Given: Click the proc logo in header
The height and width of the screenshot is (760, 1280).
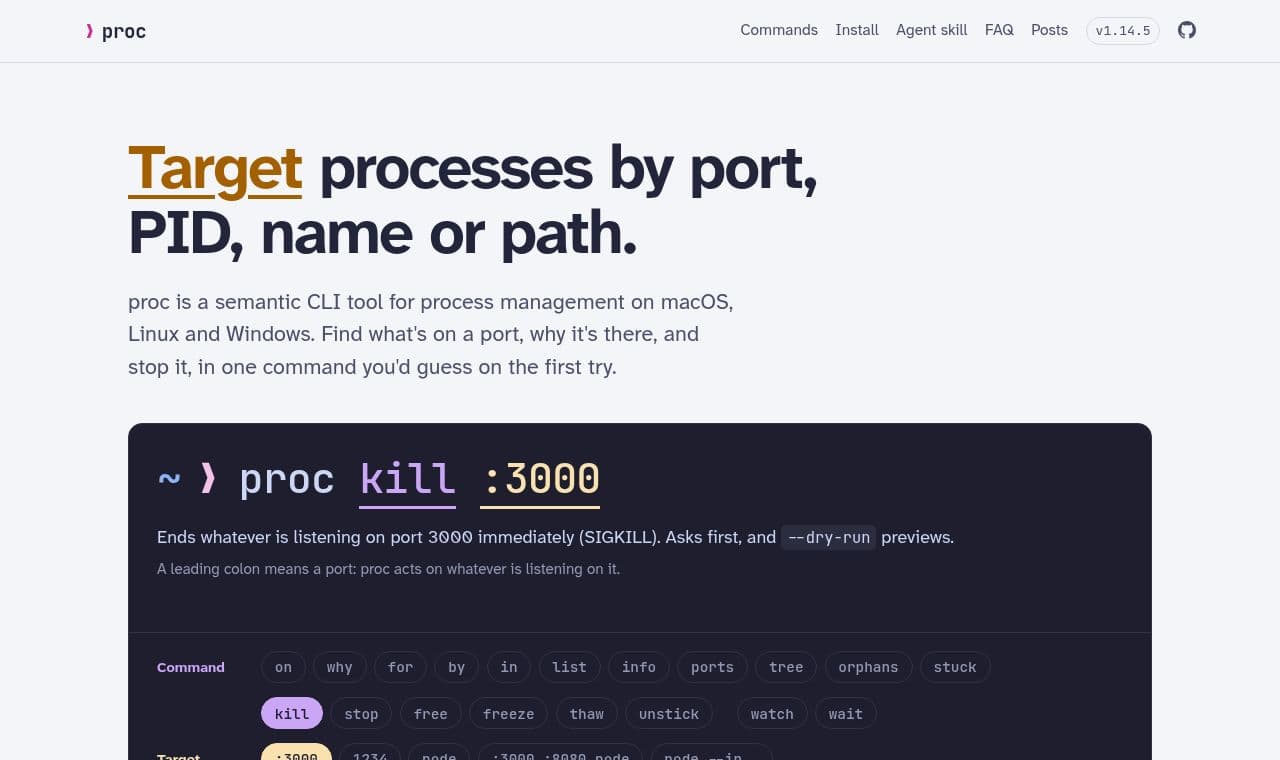Looking at the screenshot, I should click(116, 31).
